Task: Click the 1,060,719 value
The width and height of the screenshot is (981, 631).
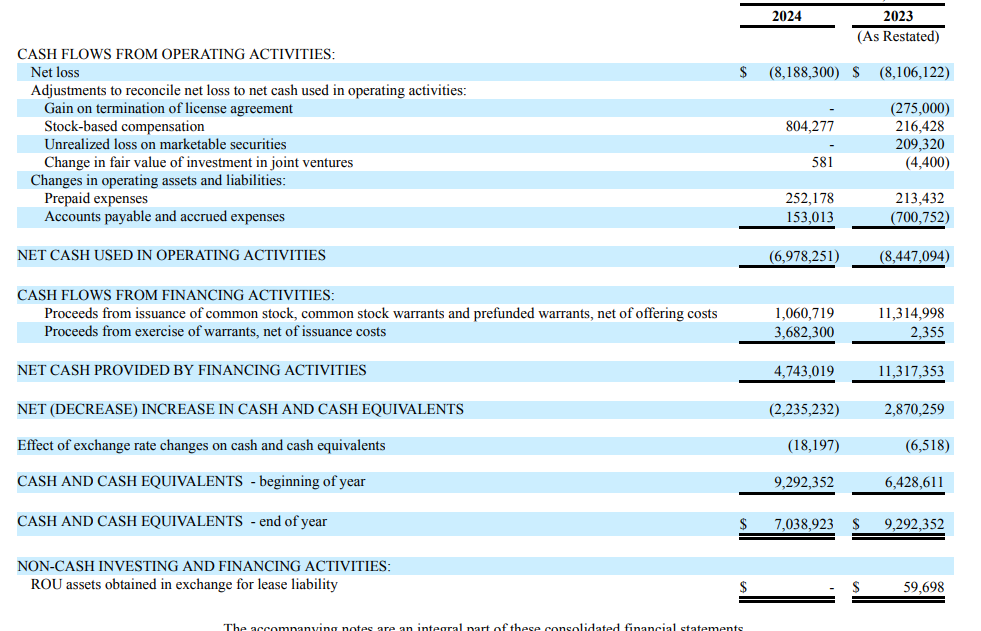Action: [804, 313]
